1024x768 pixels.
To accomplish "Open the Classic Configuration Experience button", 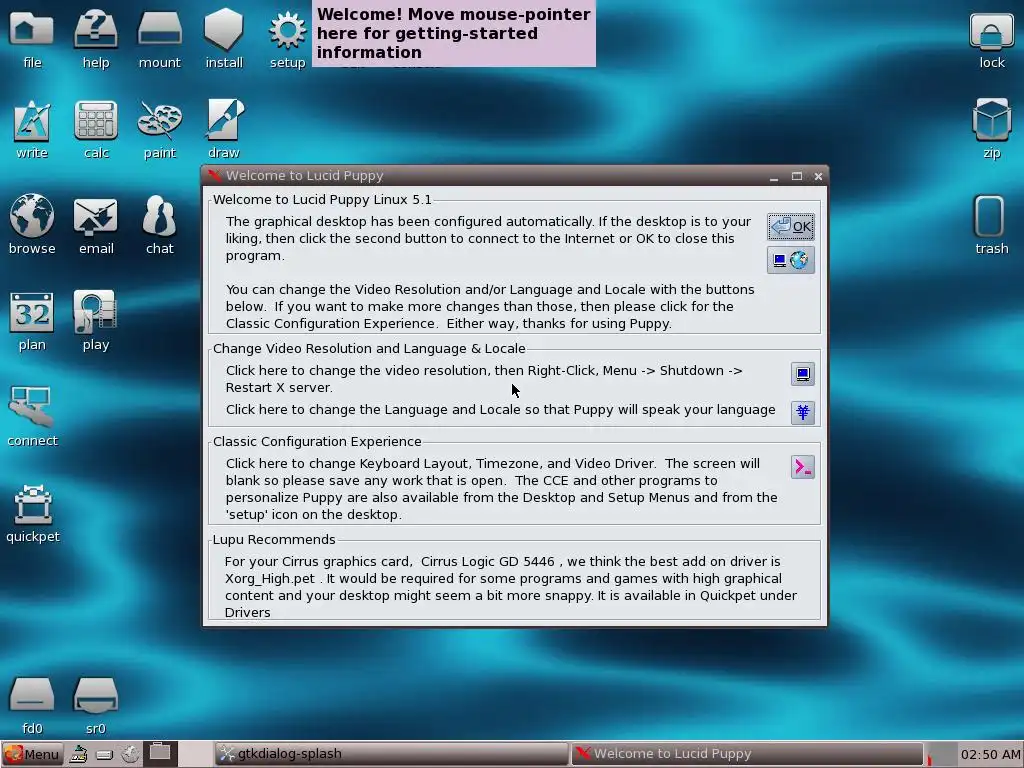I will click(803, 467).
